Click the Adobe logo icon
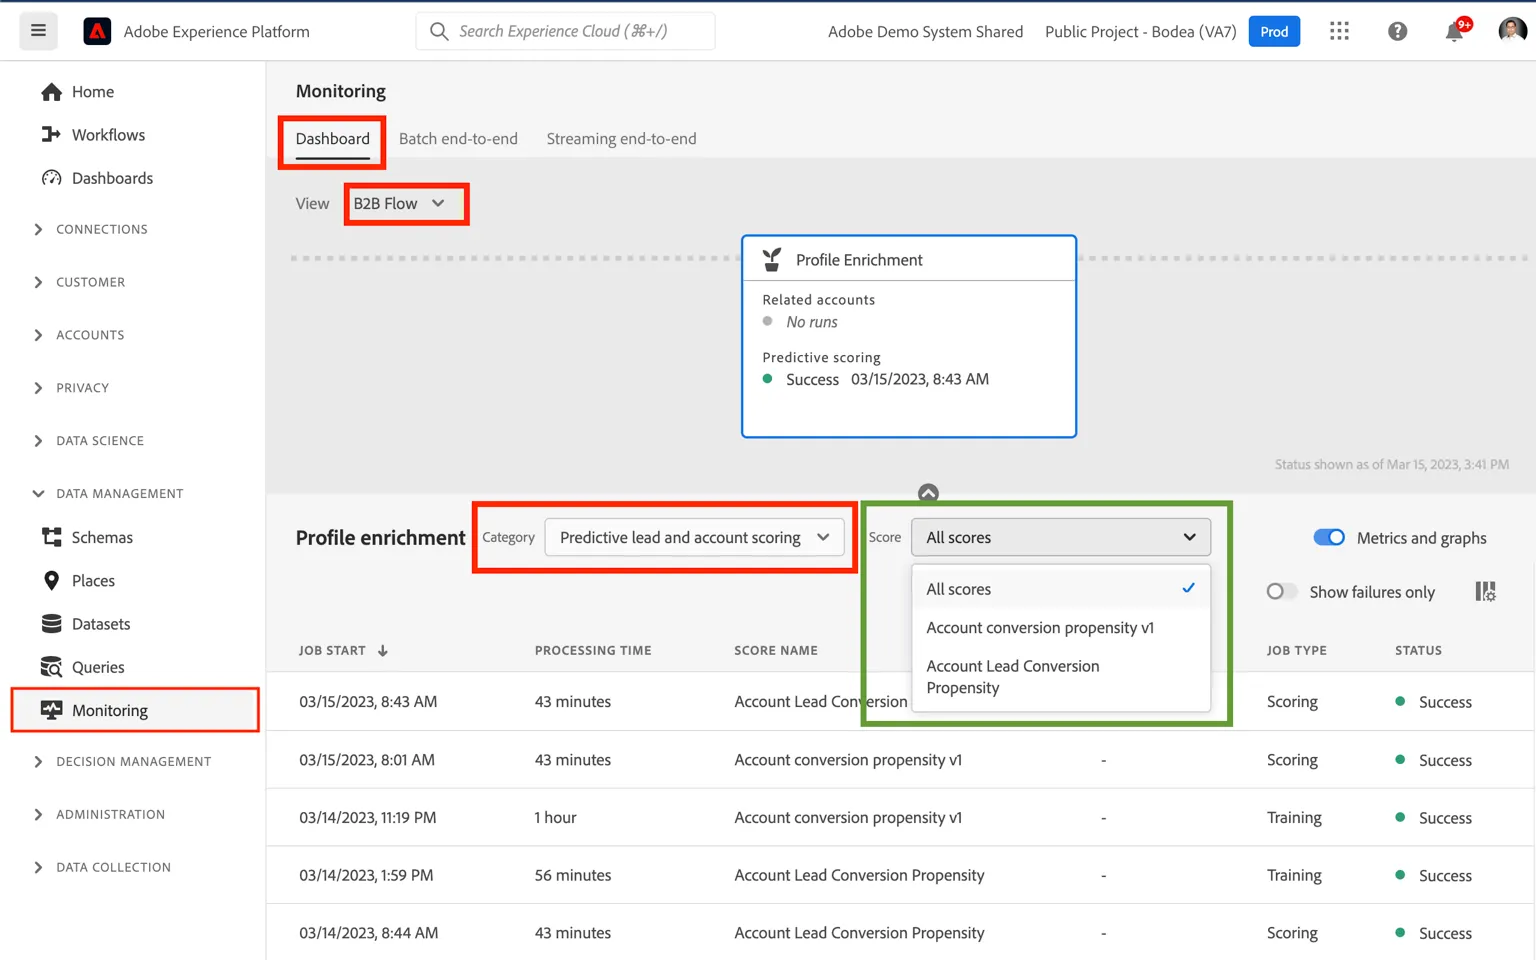Screen dimensions: 1536x960 click(97, 32)
